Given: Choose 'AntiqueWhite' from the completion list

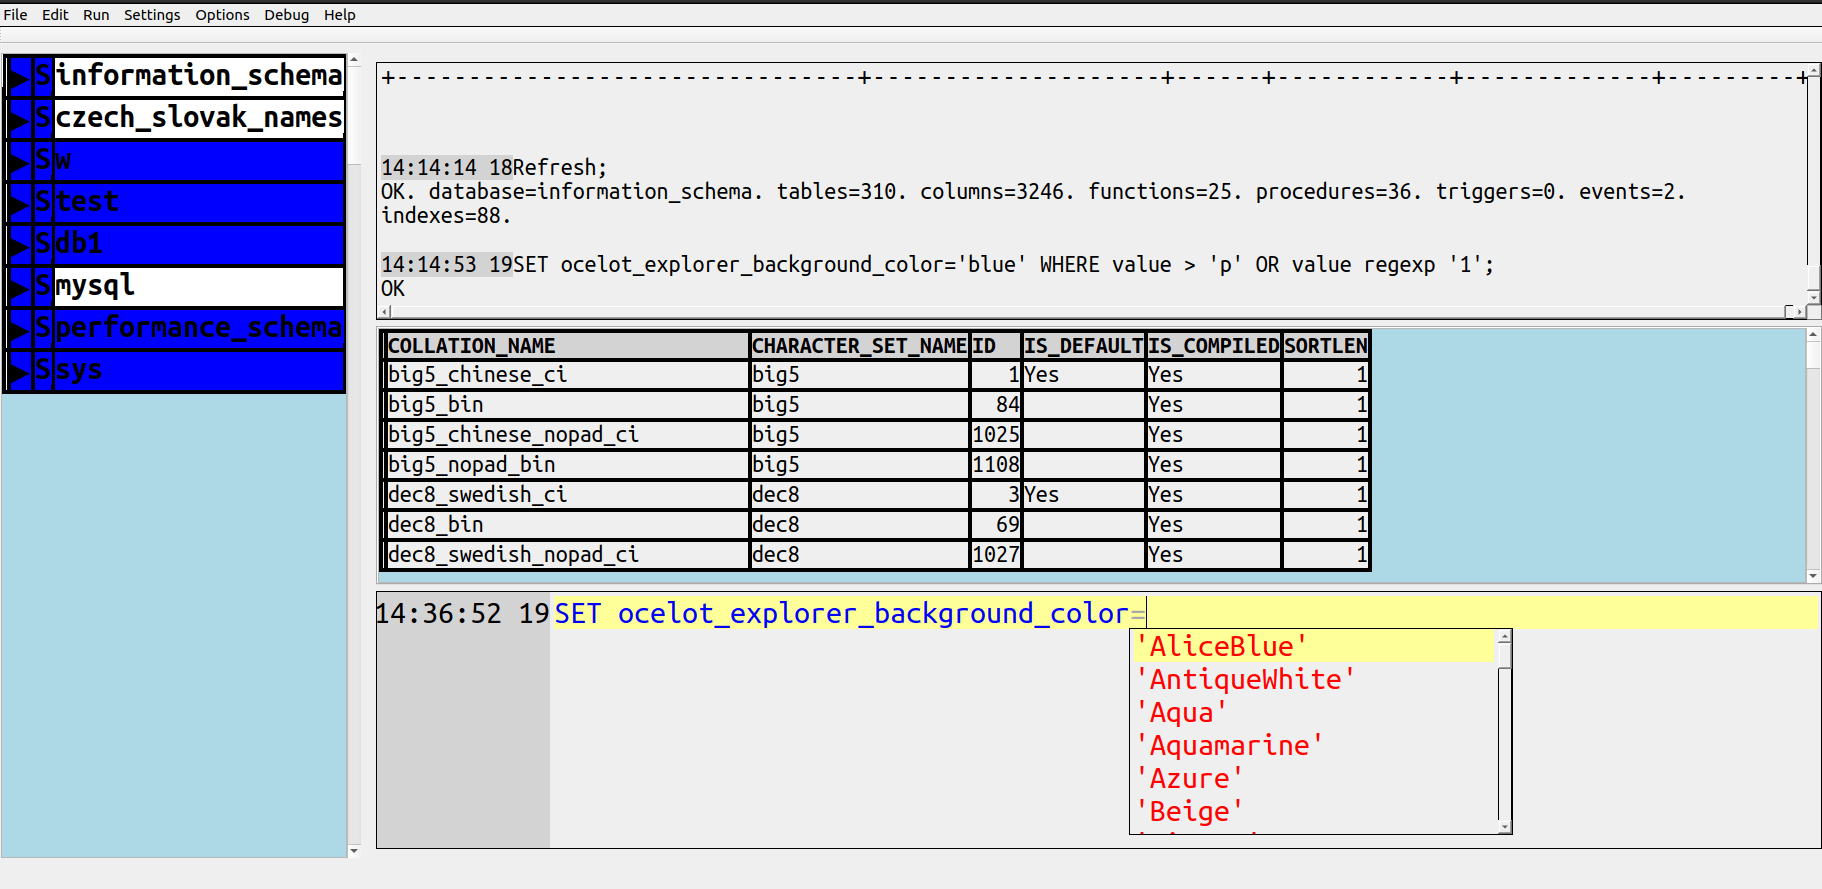Looking at the screenshot, I should 1314,679.
